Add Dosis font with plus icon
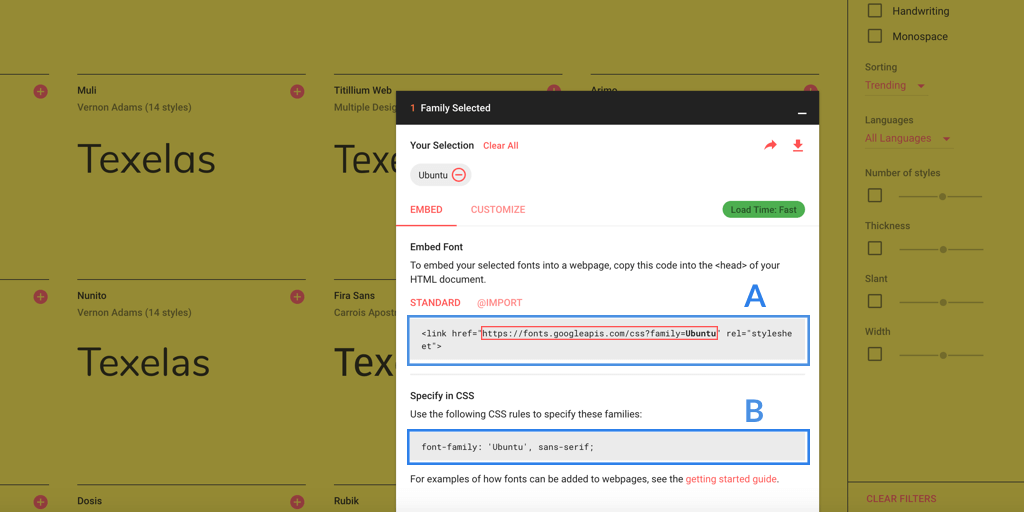The image size is (1024, 512). 297,502
